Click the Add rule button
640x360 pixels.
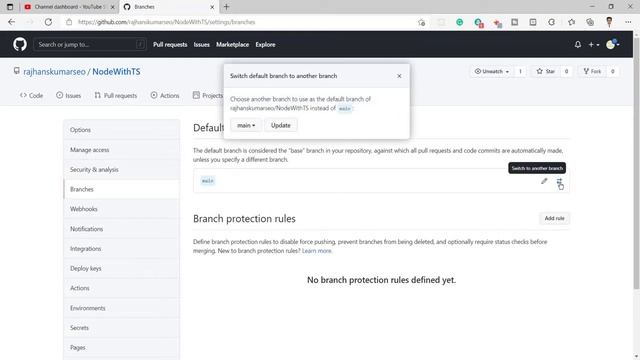pyautogui.click(x=554, y=218)
